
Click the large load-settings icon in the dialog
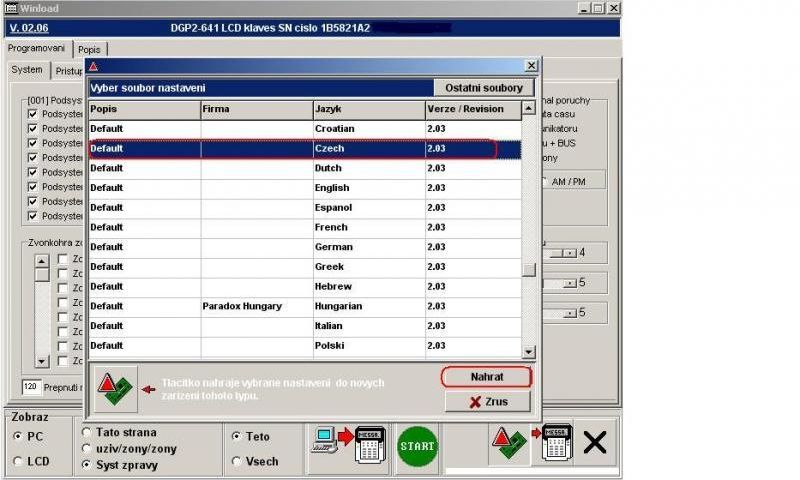tap(117, 389)
